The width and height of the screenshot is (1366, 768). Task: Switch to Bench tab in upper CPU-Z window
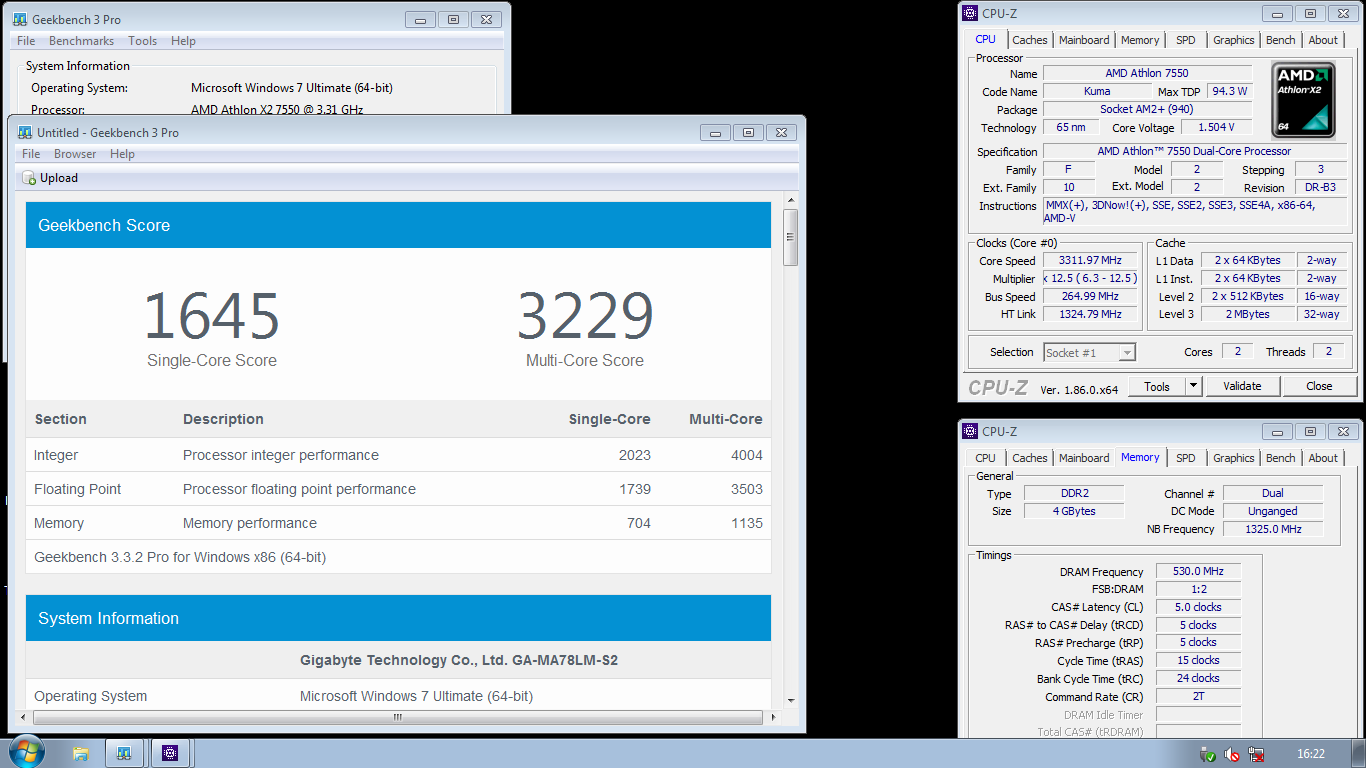pos(1280,40)
